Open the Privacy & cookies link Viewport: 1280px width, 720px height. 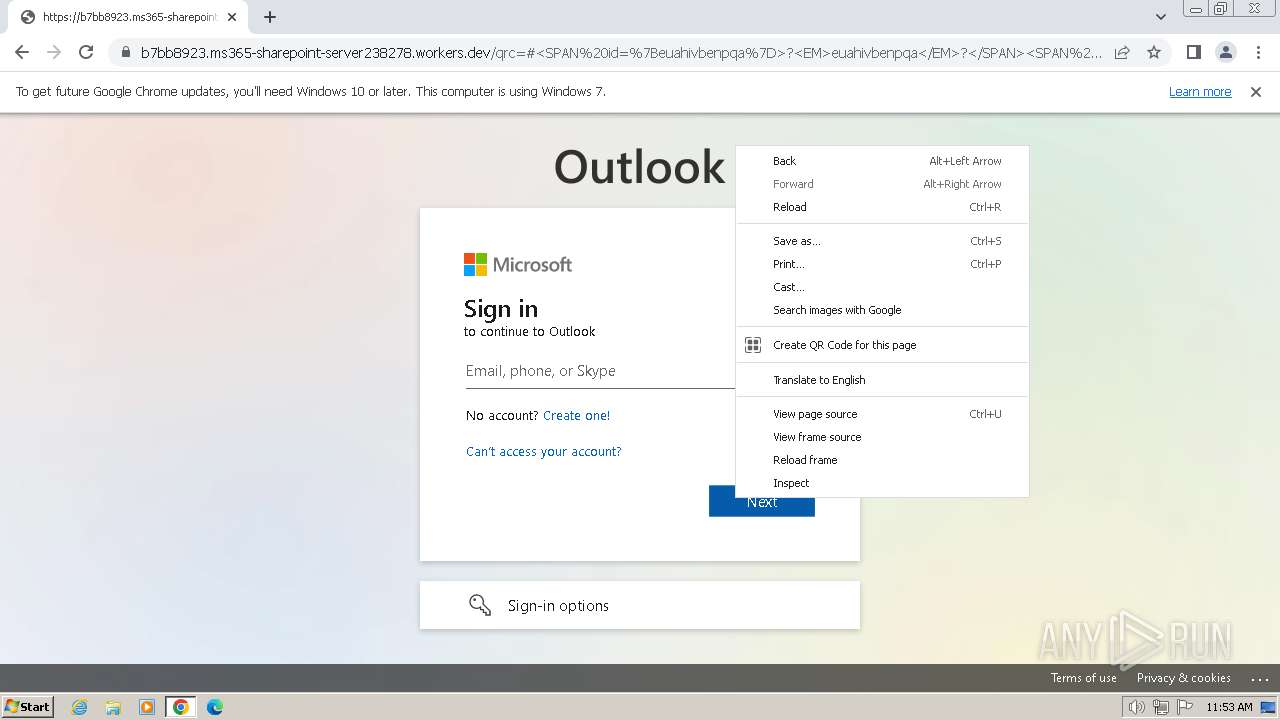point(1183,678)
